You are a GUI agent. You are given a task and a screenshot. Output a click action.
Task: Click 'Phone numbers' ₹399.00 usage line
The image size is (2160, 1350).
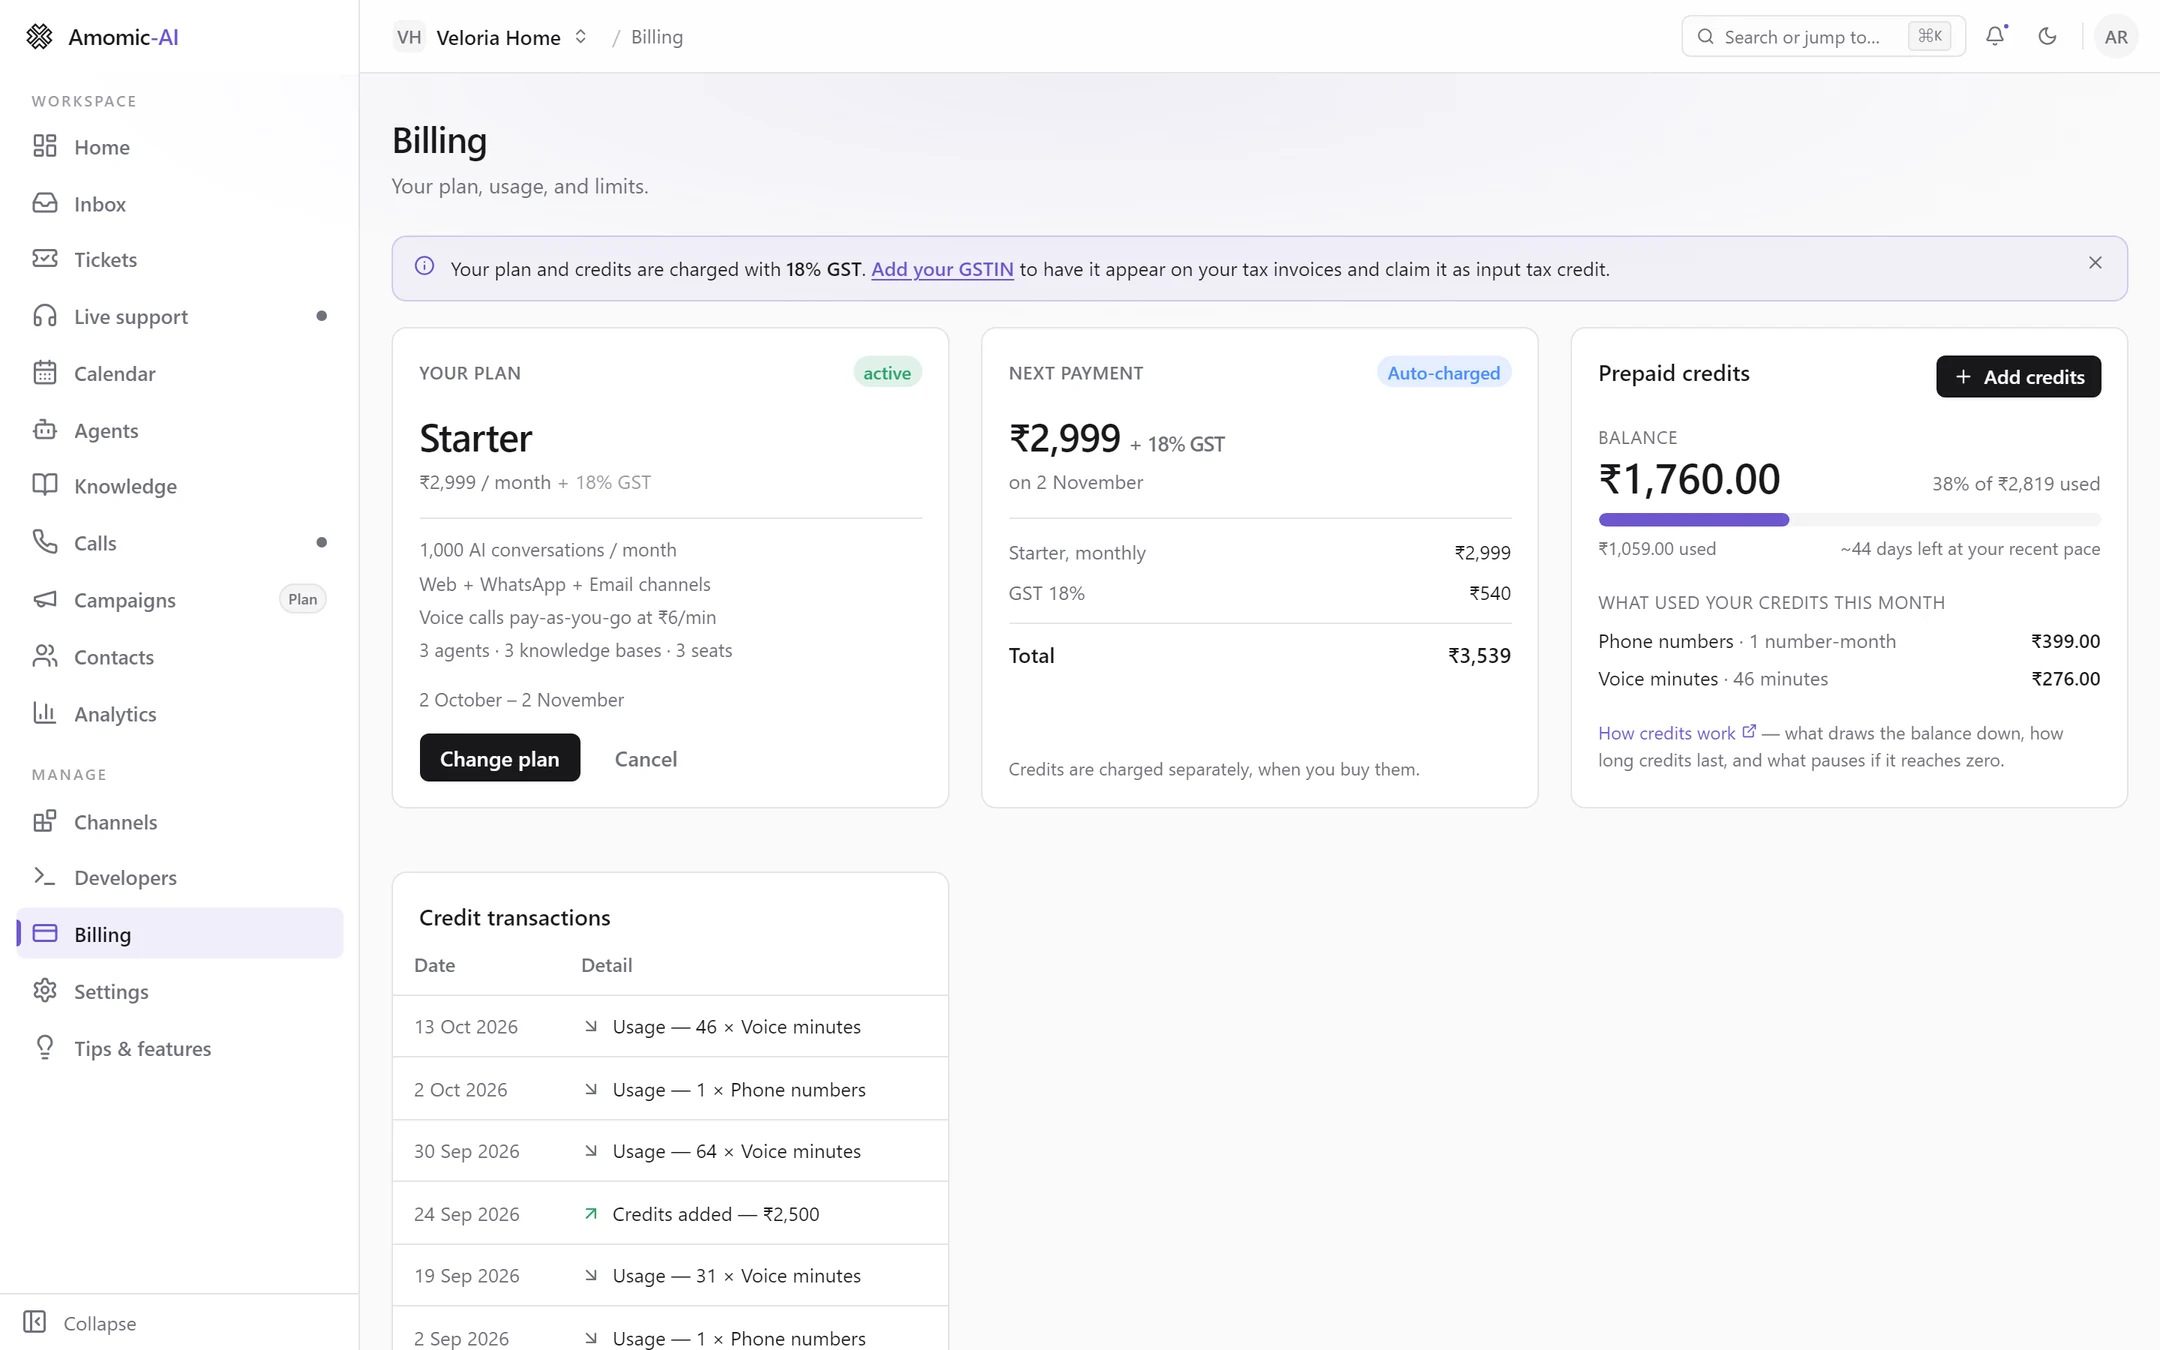1849,641
